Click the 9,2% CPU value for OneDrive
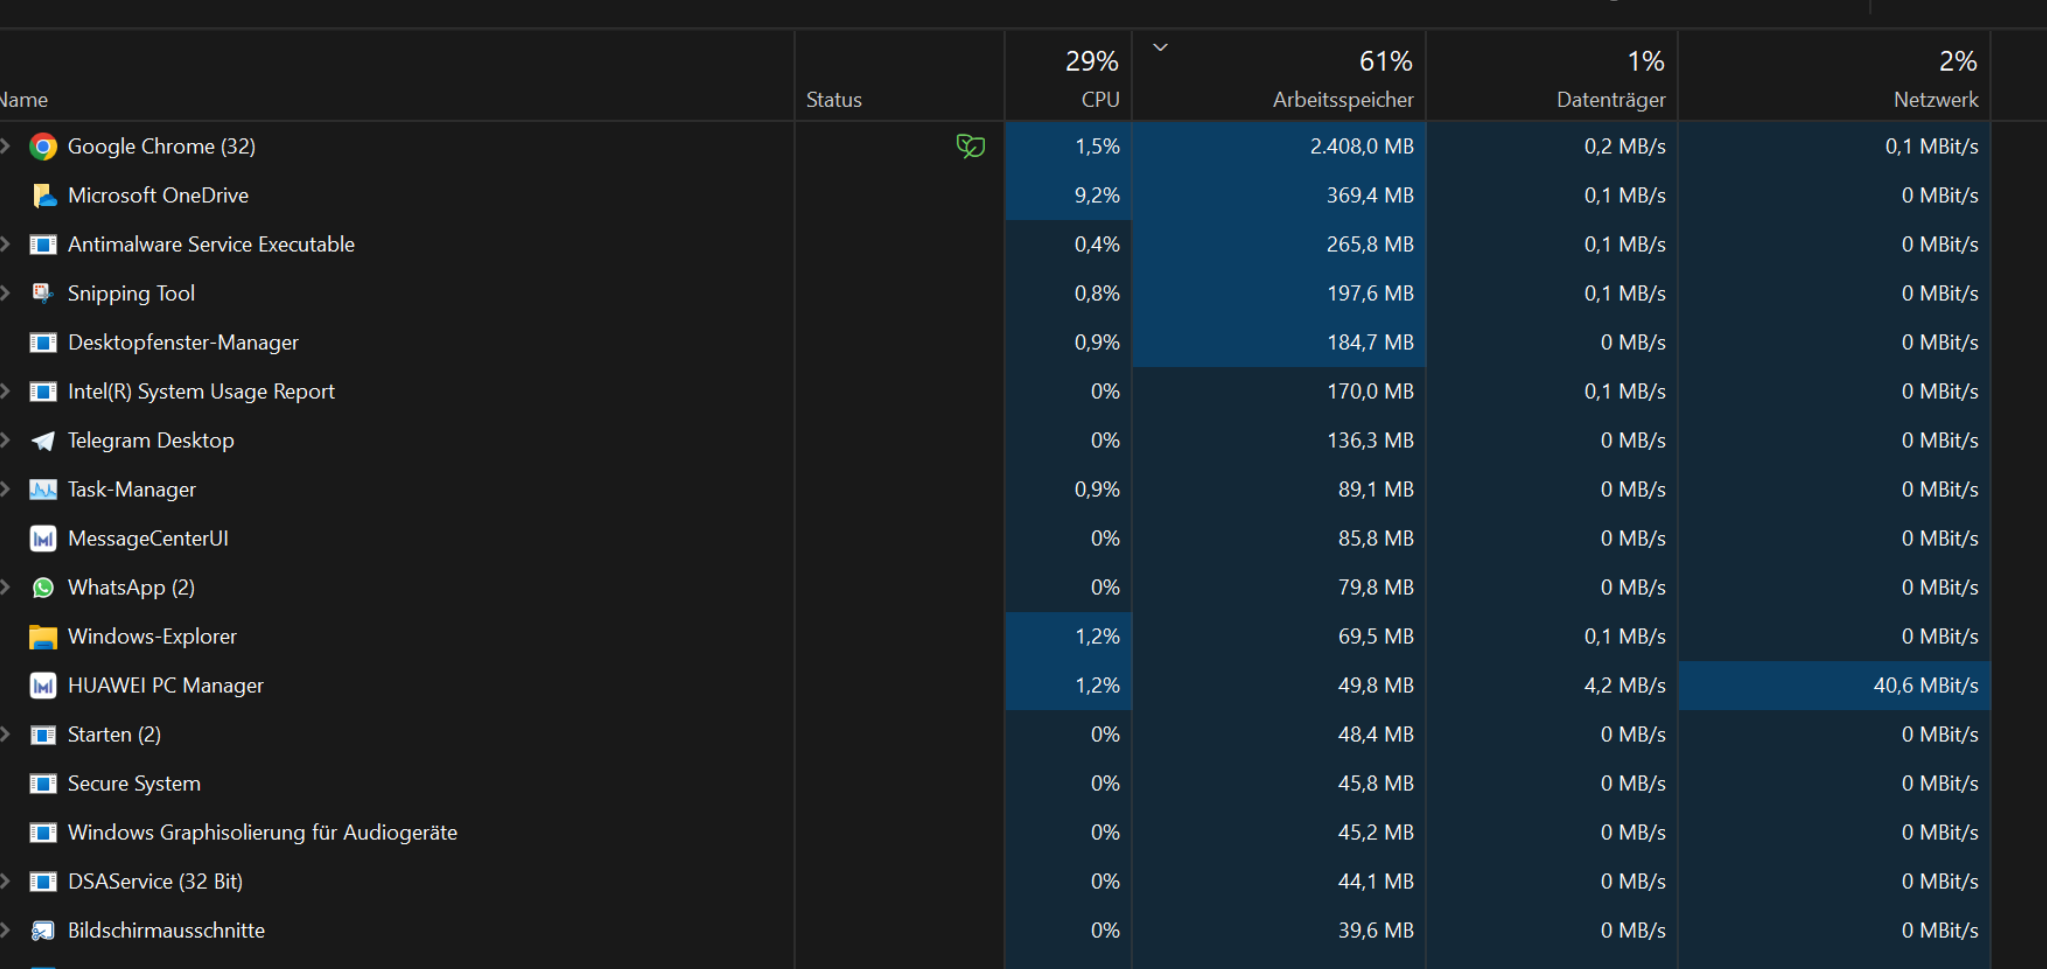This screenshot has width=2047, height=969. [x=1097, y=195]
